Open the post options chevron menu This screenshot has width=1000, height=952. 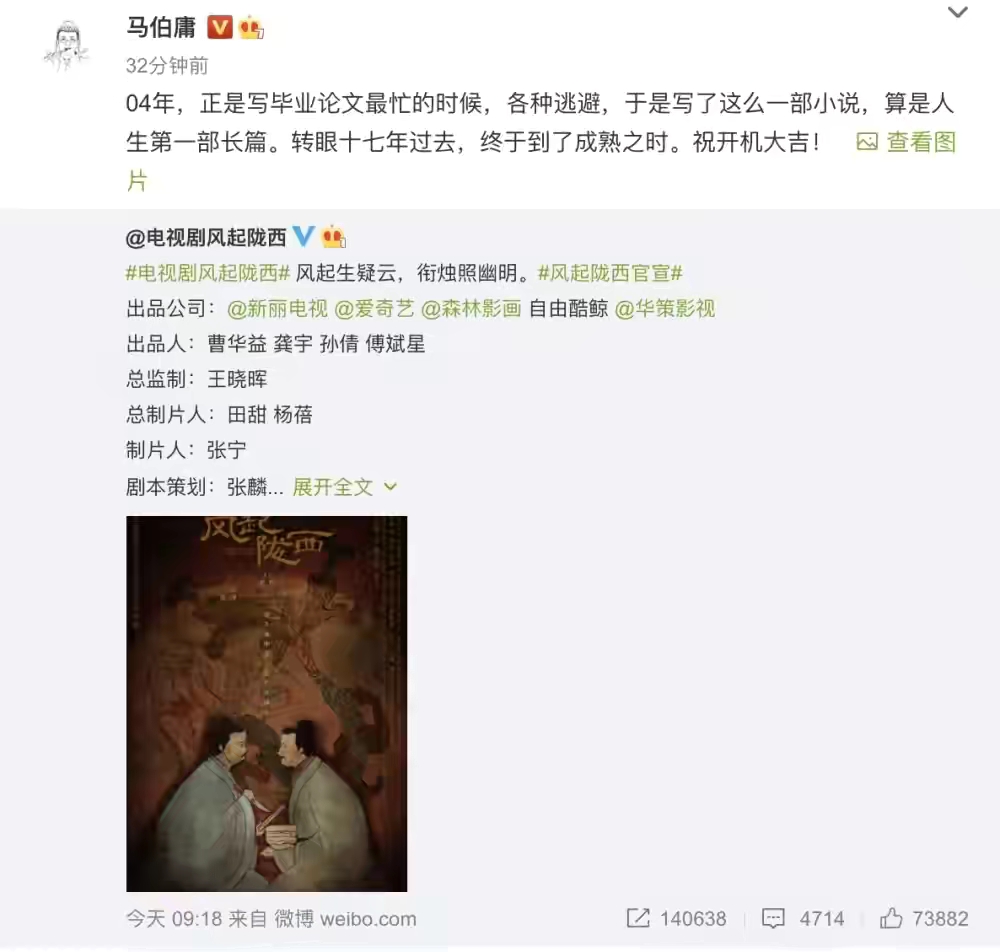[957, 13]
